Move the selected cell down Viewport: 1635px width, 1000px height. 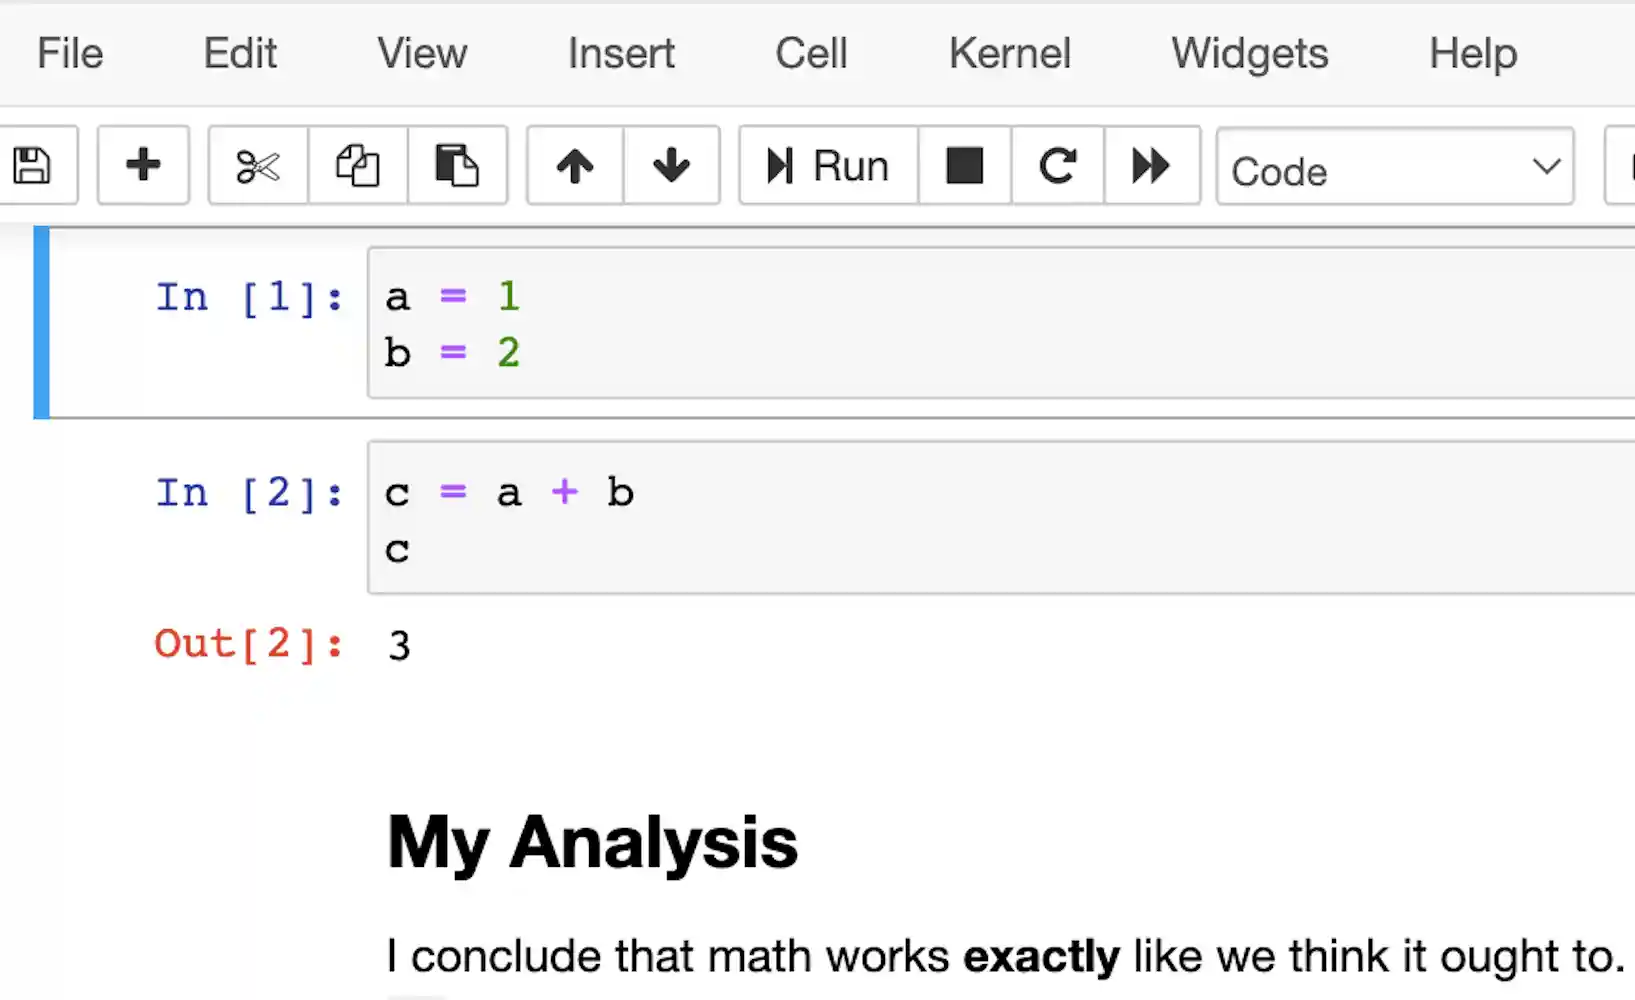tap(671, 165)
